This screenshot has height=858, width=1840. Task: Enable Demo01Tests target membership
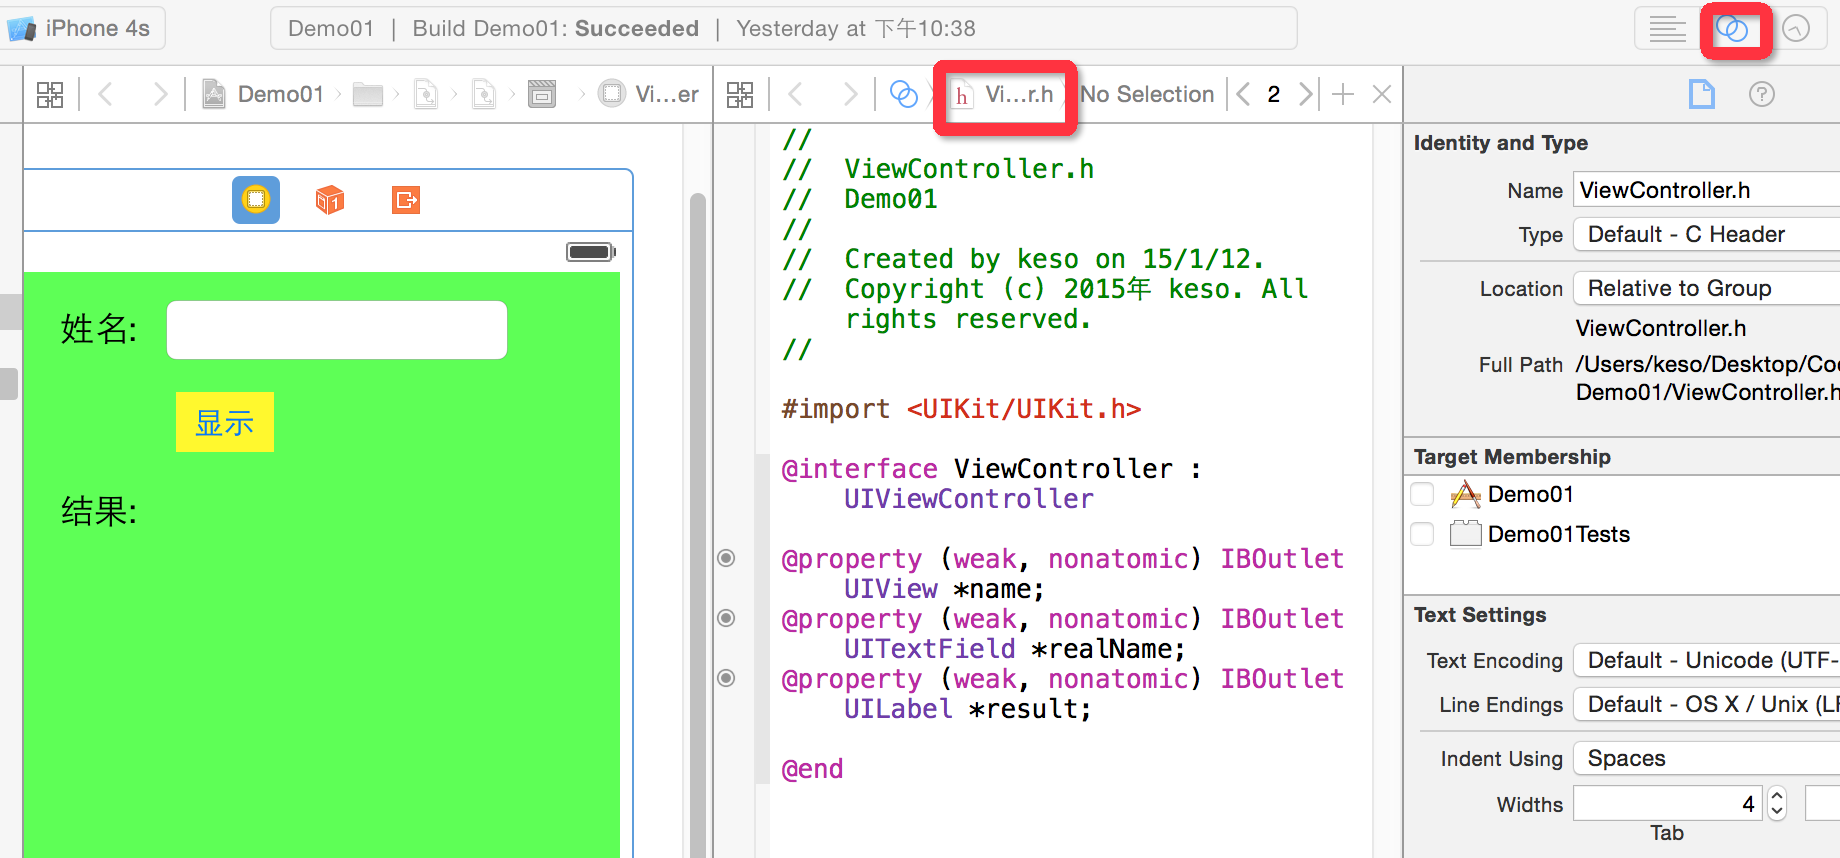click(1422, 534)
